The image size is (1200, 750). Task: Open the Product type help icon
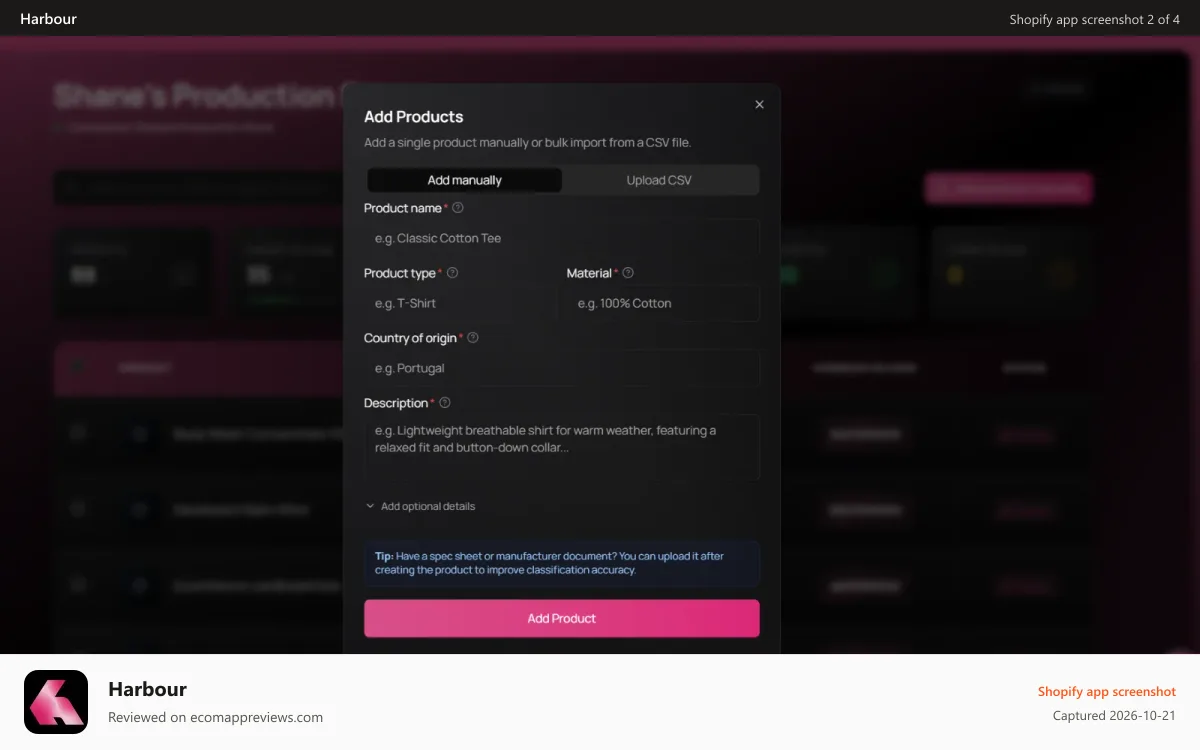point(452,273)
